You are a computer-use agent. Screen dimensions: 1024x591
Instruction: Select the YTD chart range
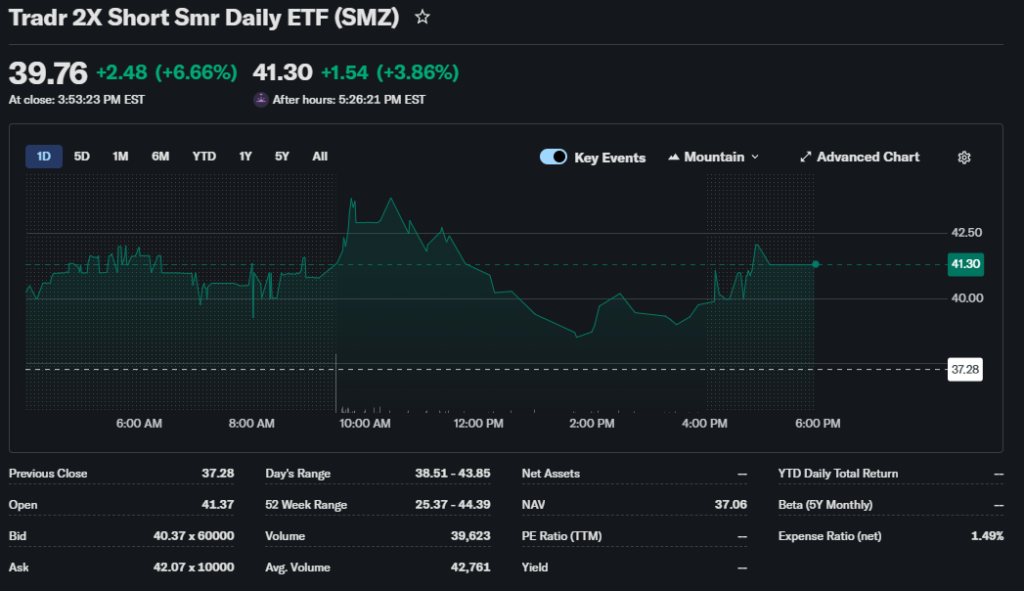point(204,156)
